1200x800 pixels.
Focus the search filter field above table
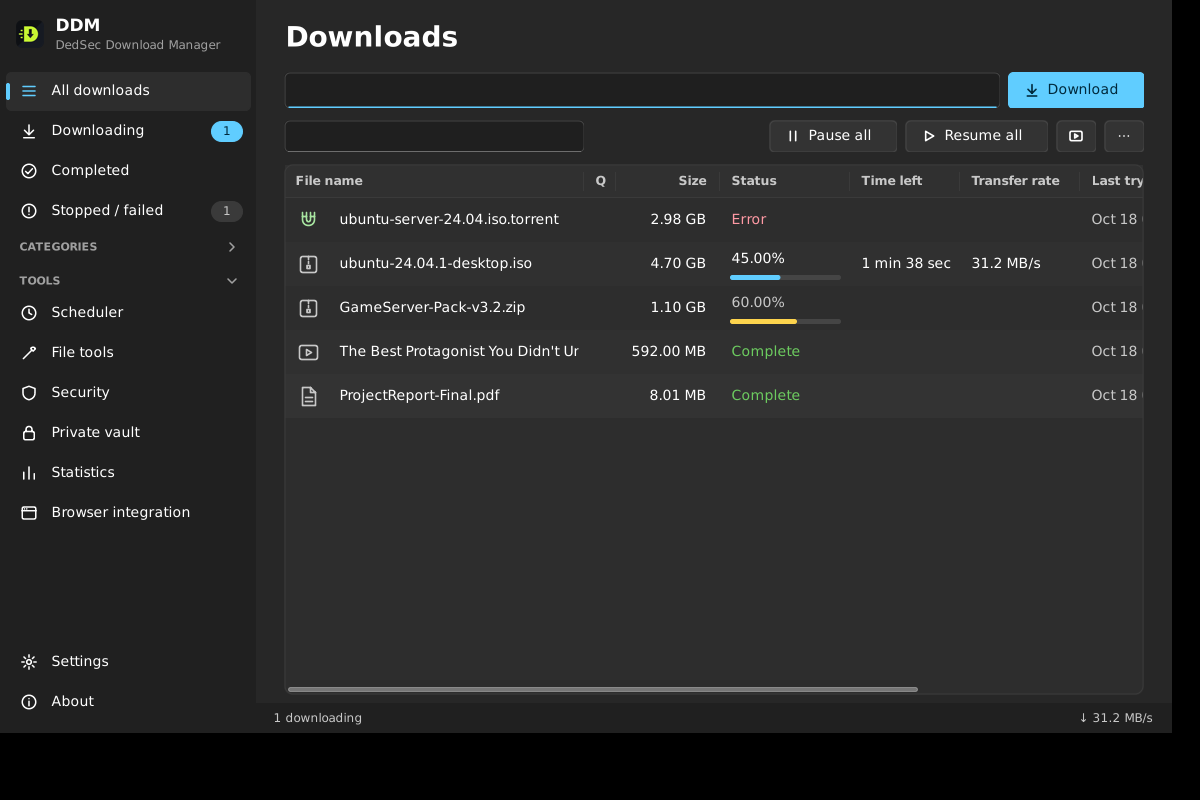click(x=434, y=136)
